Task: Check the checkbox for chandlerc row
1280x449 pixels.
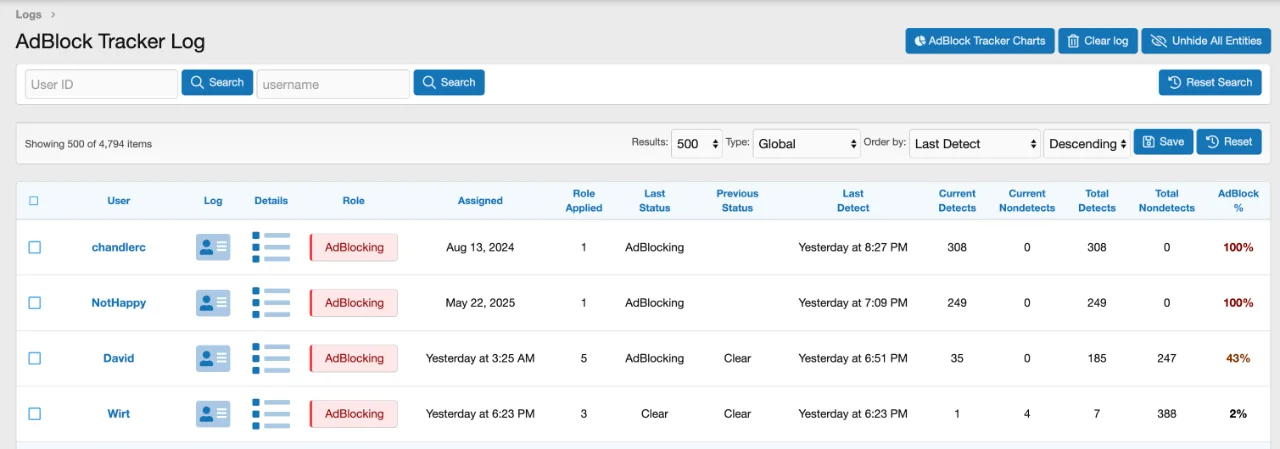Action: click(x=35, y=247)
